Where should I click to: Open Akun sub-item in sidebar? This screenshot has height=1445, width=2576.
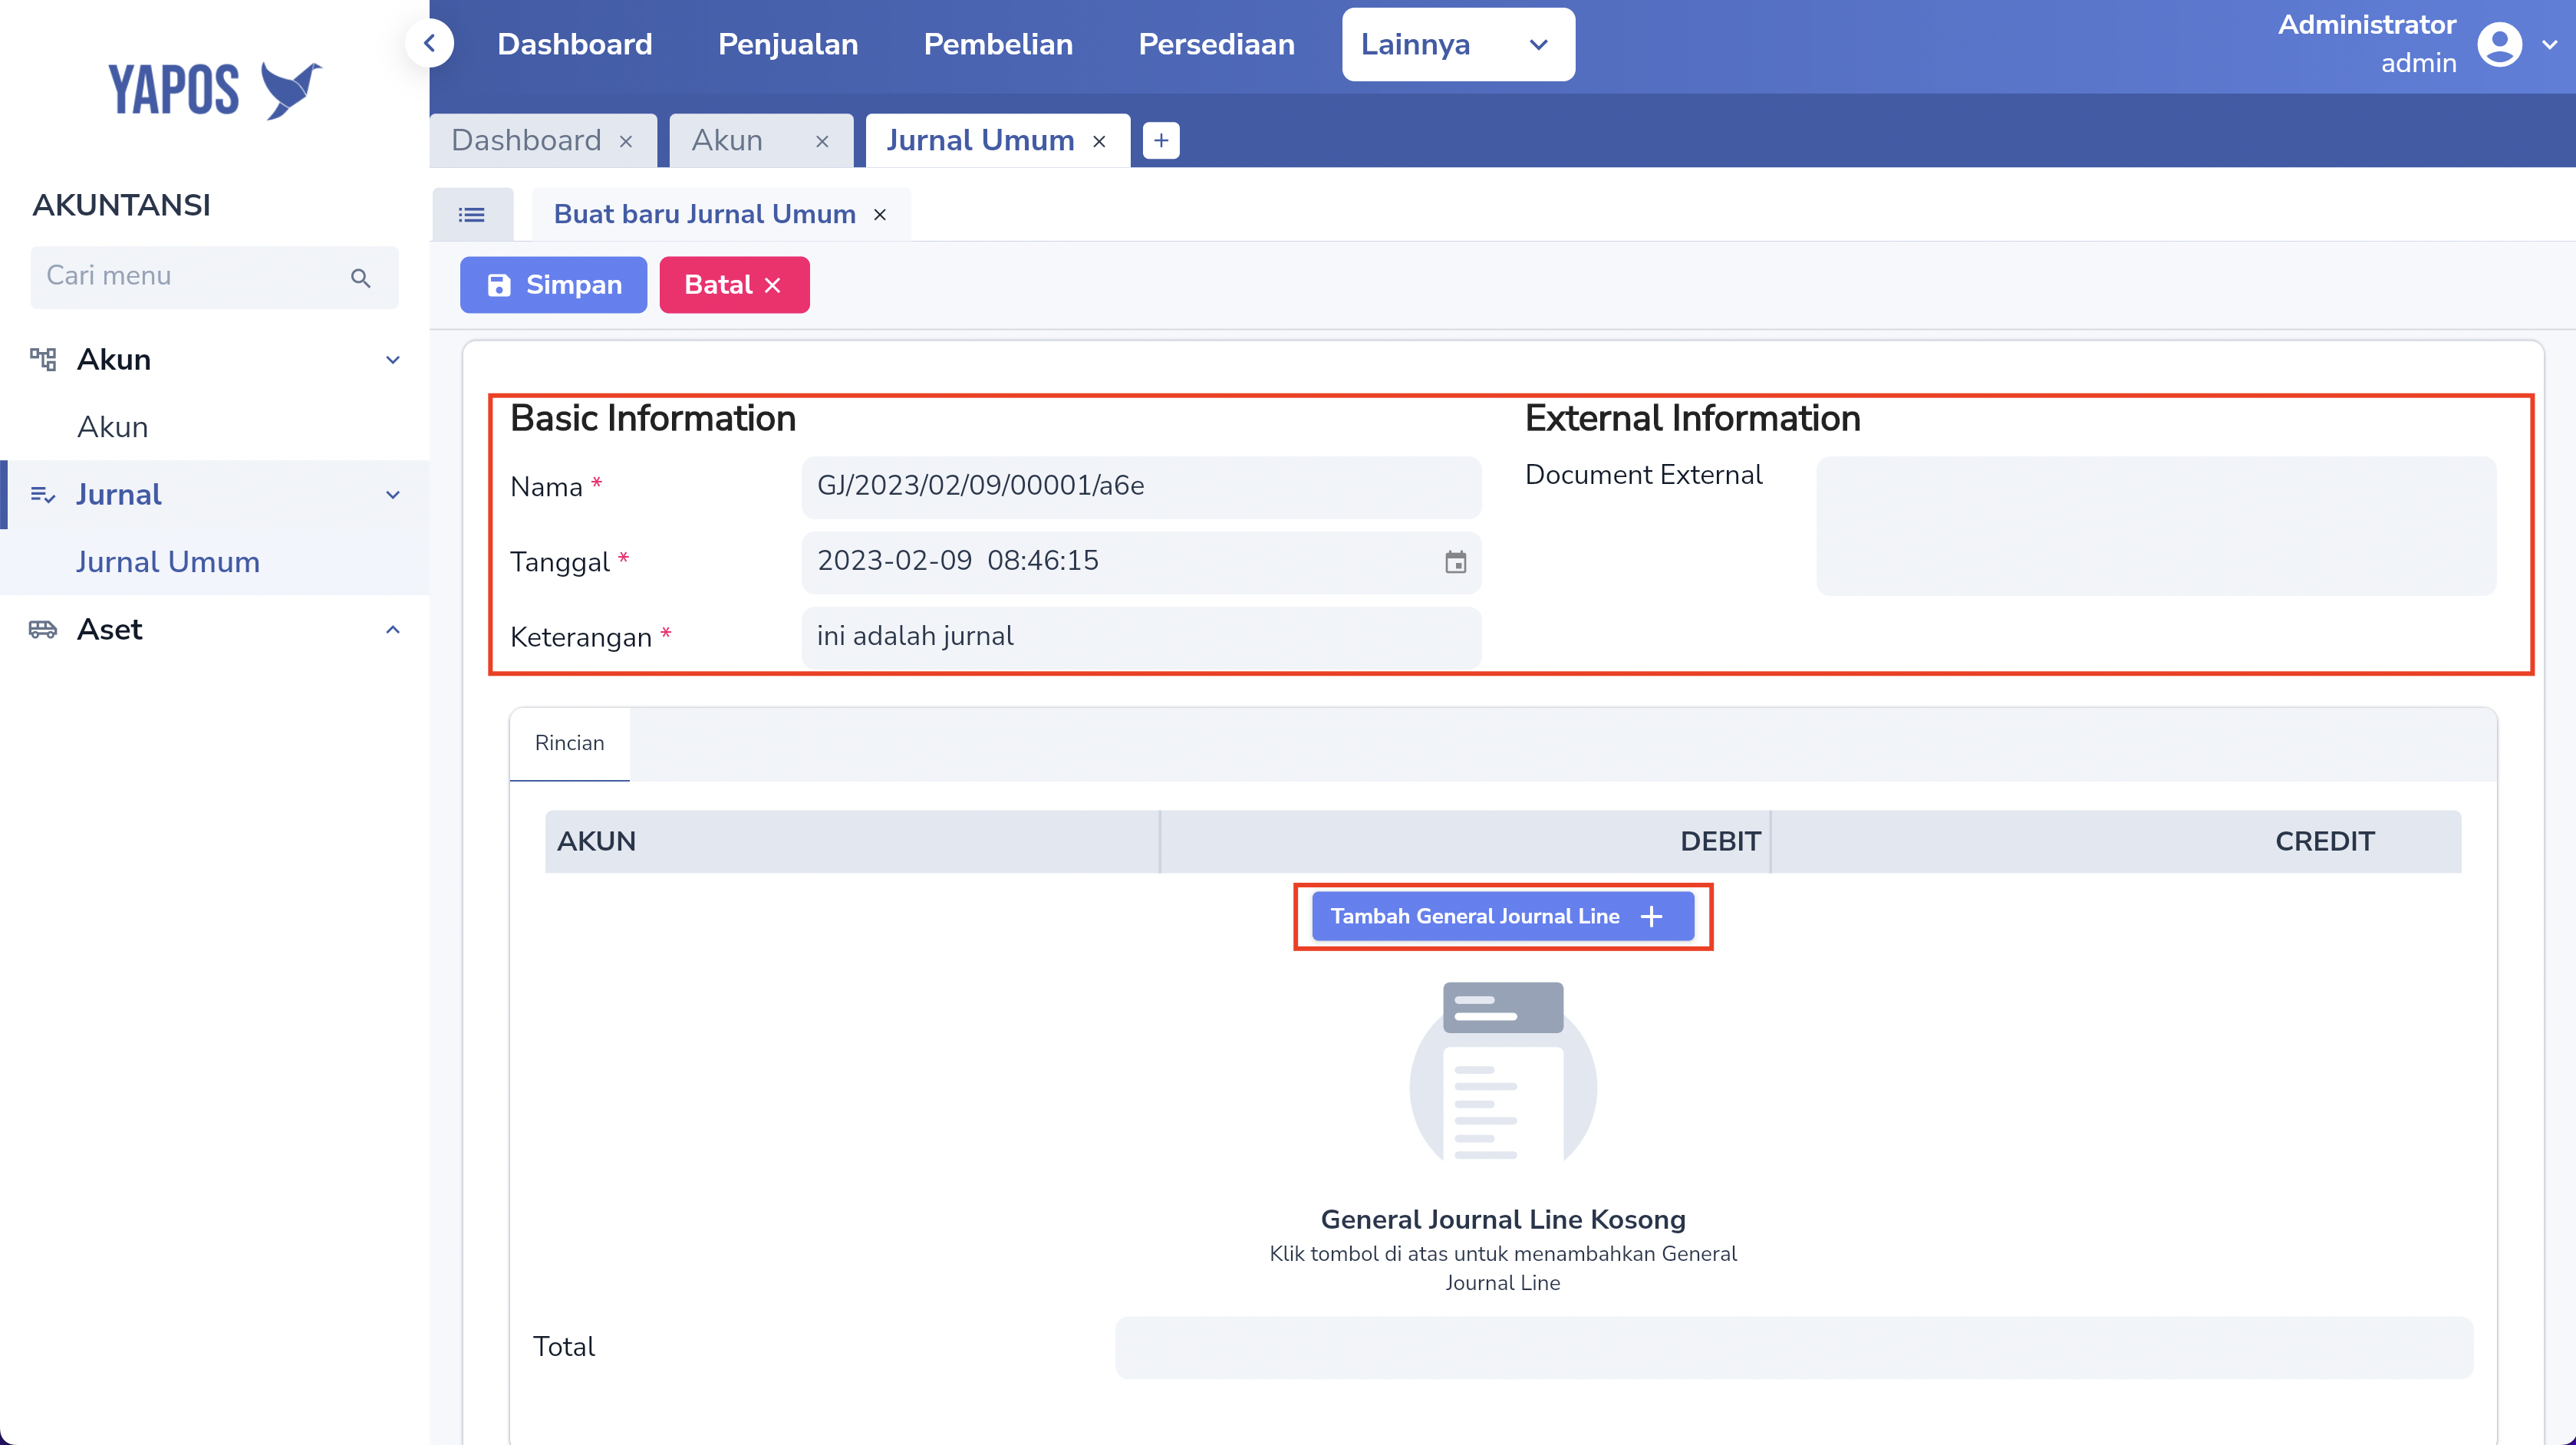click(x=113, y=427)
